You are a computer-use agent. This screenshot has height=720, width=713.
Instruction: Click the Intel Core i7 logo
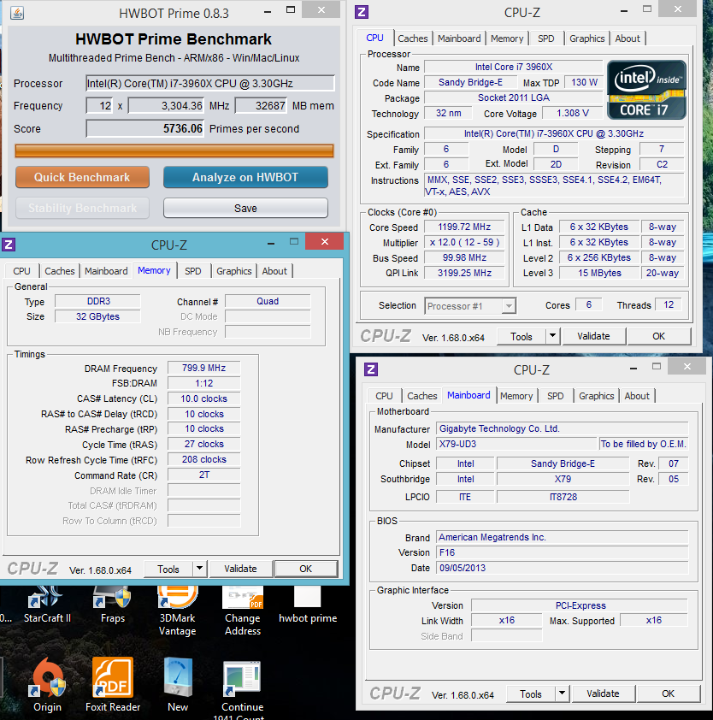(646, 90)
